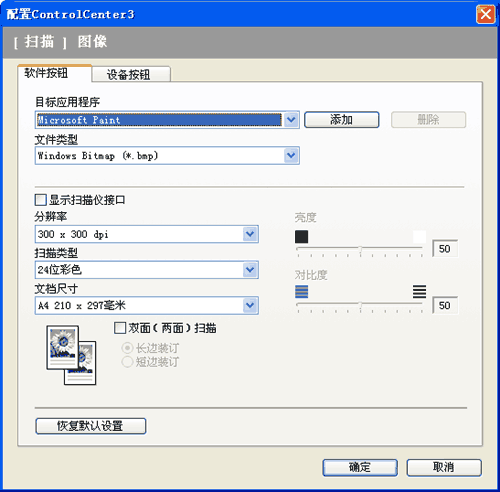Select the 长边装订 radio button
Screen dimensions: 500x492
coord(127,348)
